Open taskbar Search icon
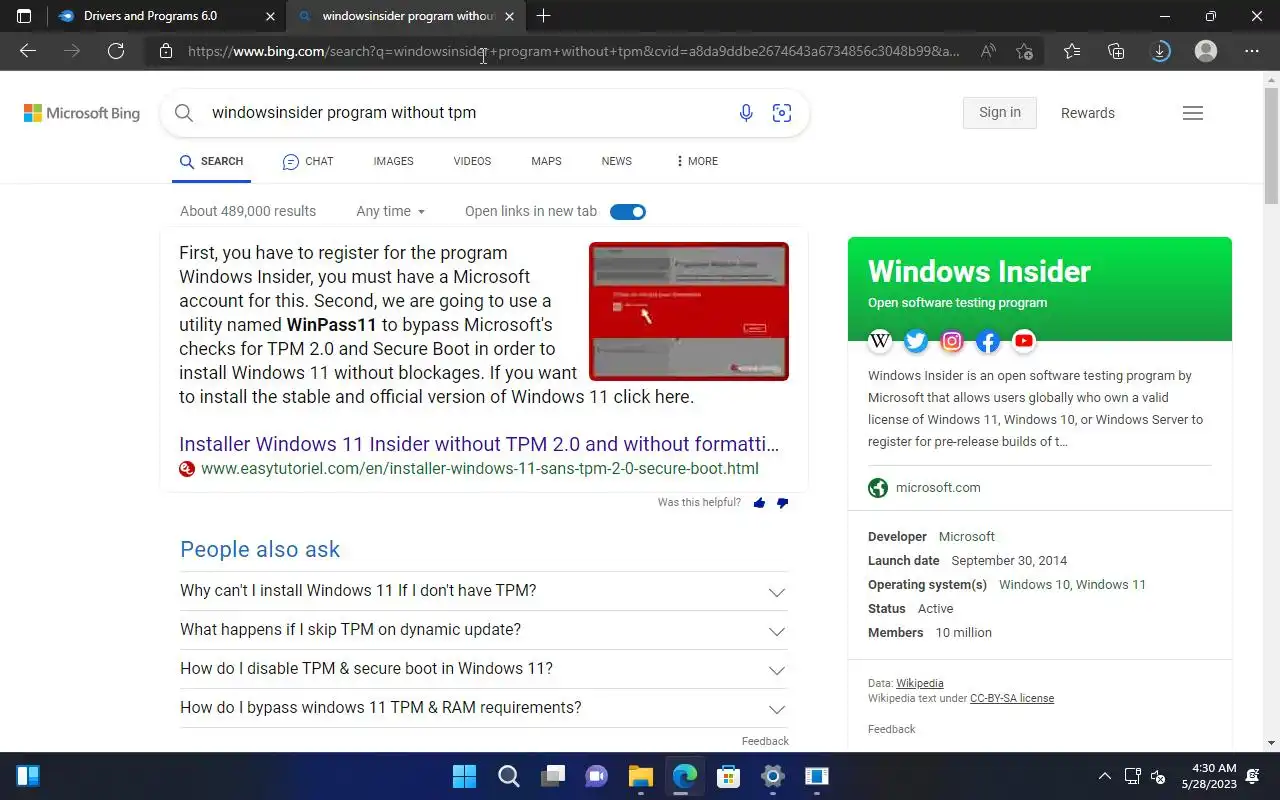This screenshot has height=800, width=1280. [x=508, y=776]
